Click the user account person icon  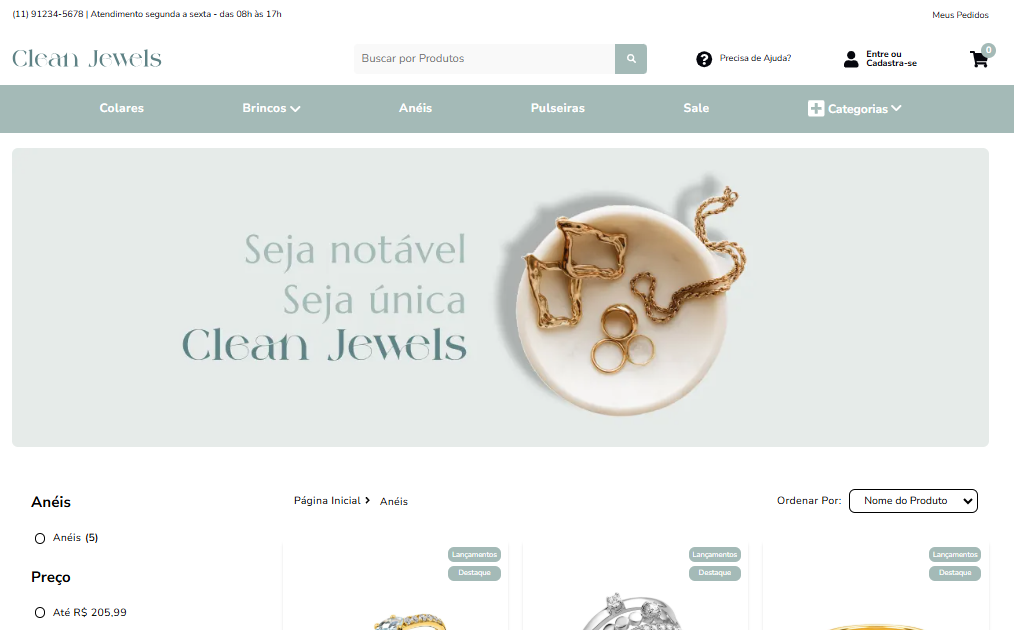(x=851, y=59)
